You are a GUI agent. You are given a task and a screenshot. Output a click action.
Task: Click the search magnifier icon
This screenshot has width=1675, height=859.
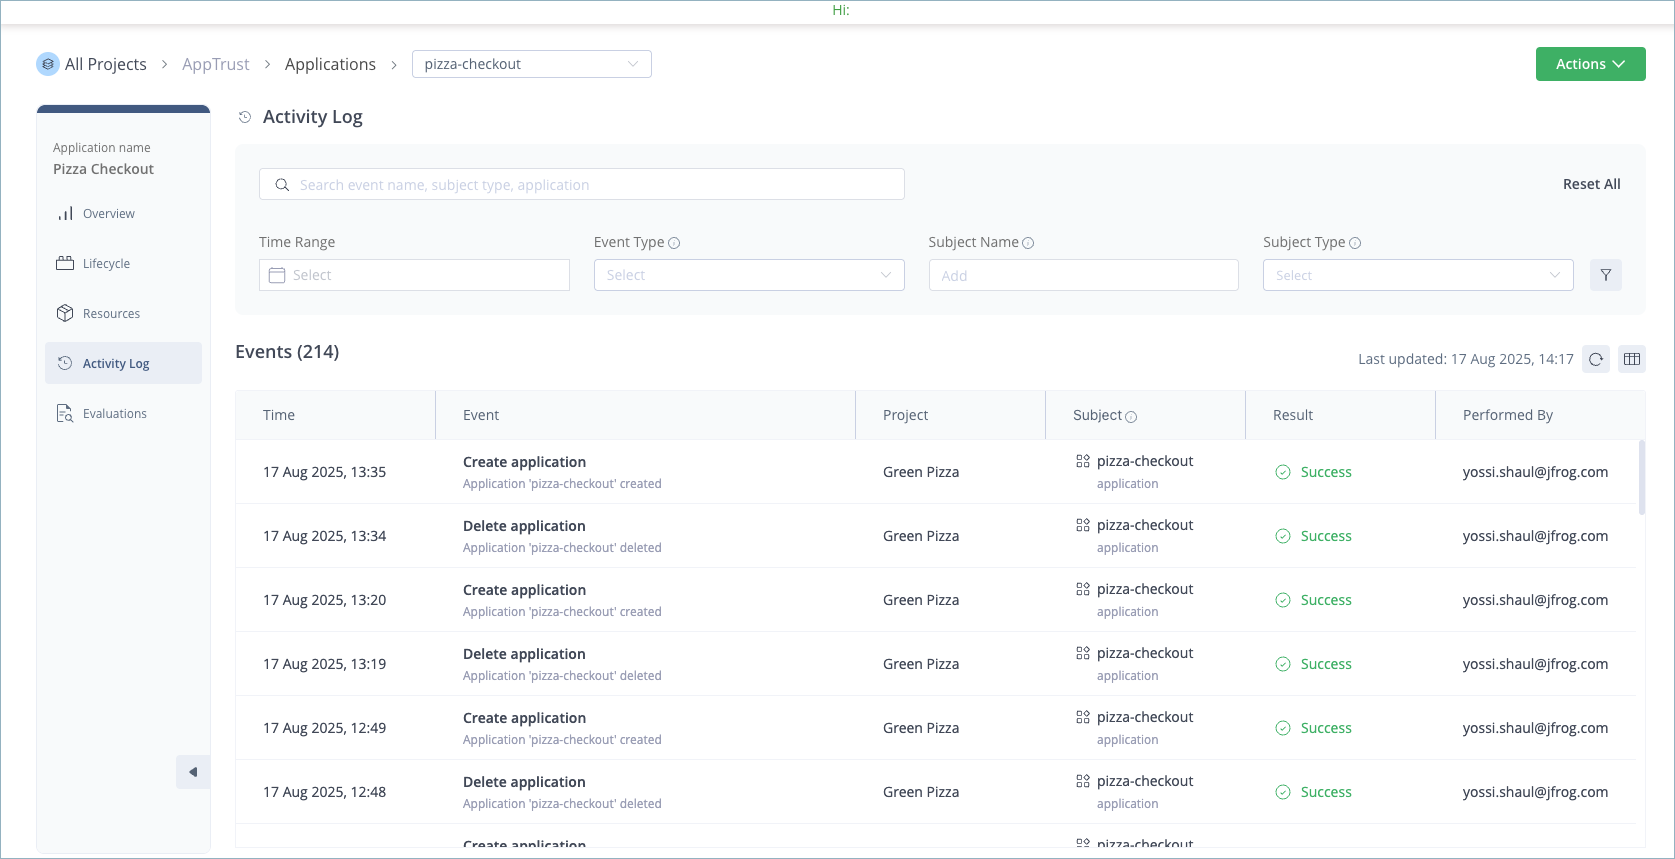coord(282,185)
